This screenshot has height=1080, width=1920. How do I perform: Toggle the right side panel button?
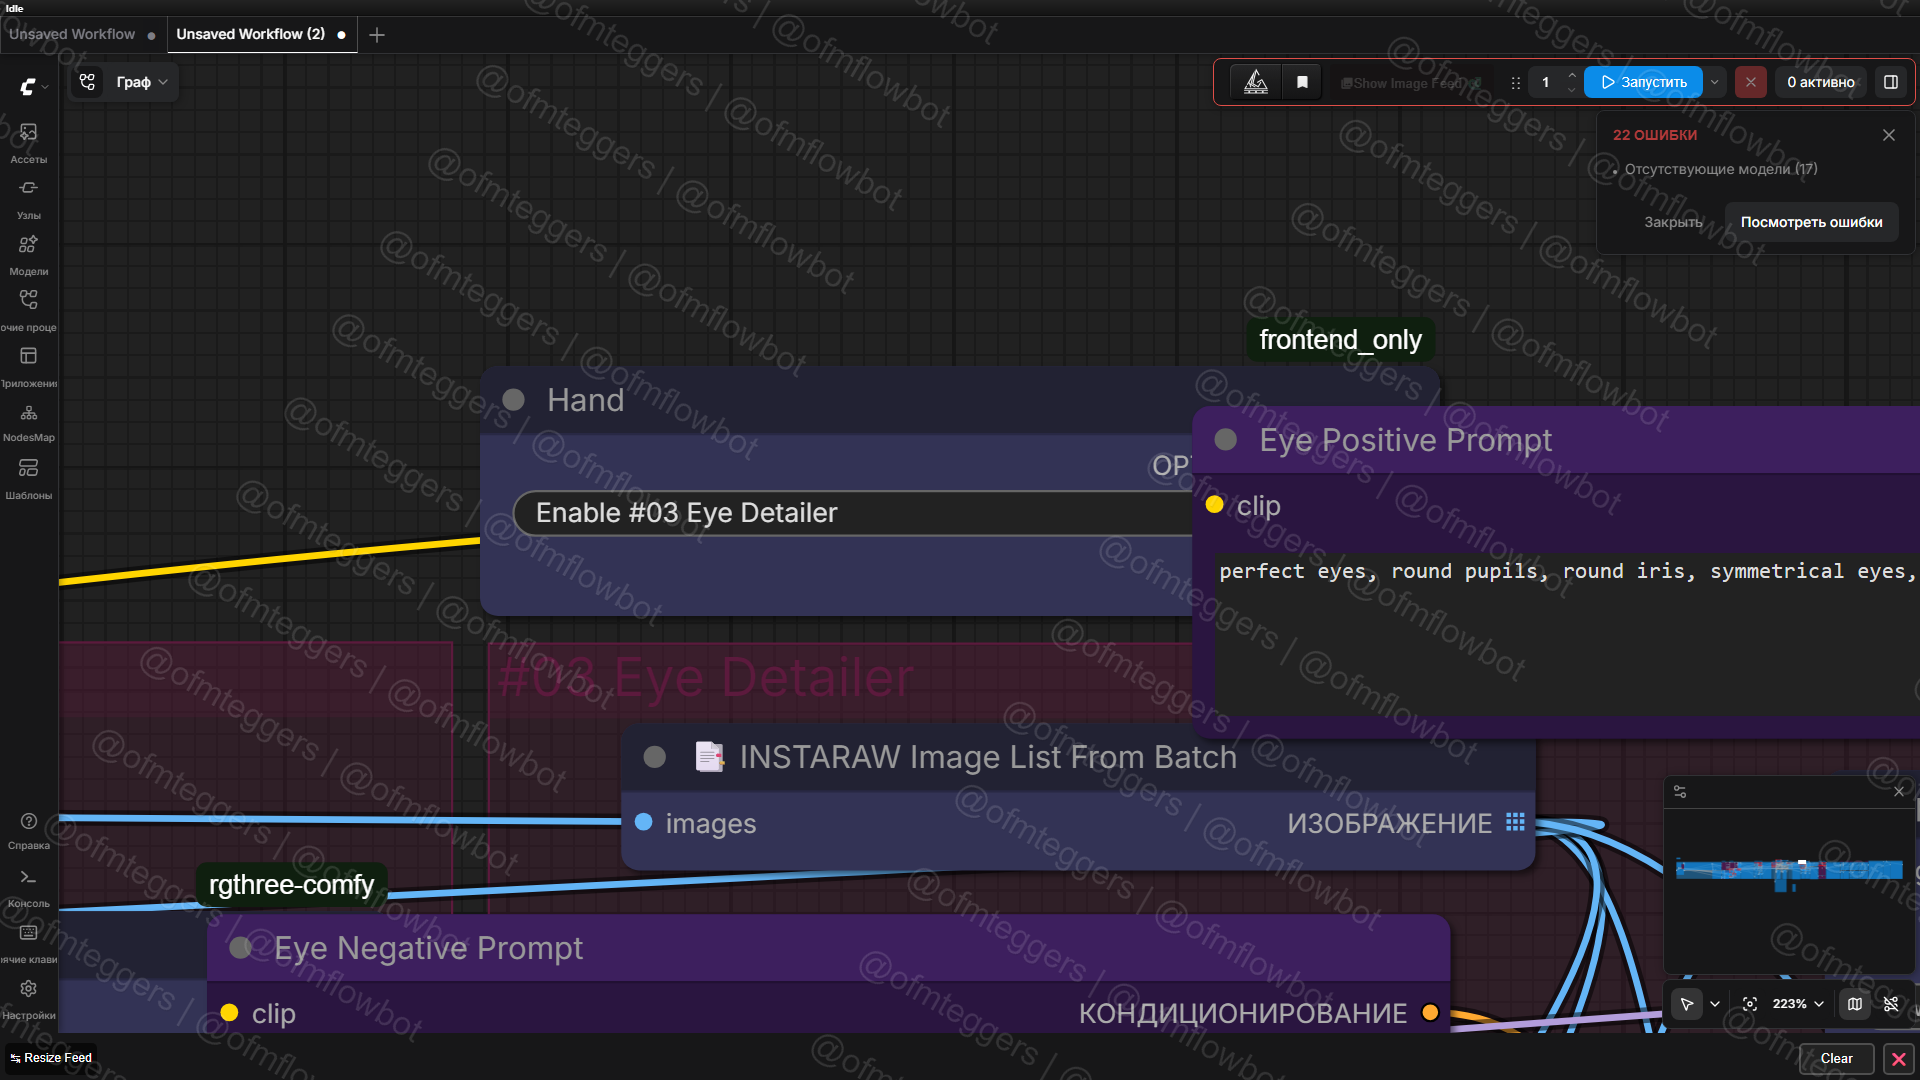[x=1891, y=82]
